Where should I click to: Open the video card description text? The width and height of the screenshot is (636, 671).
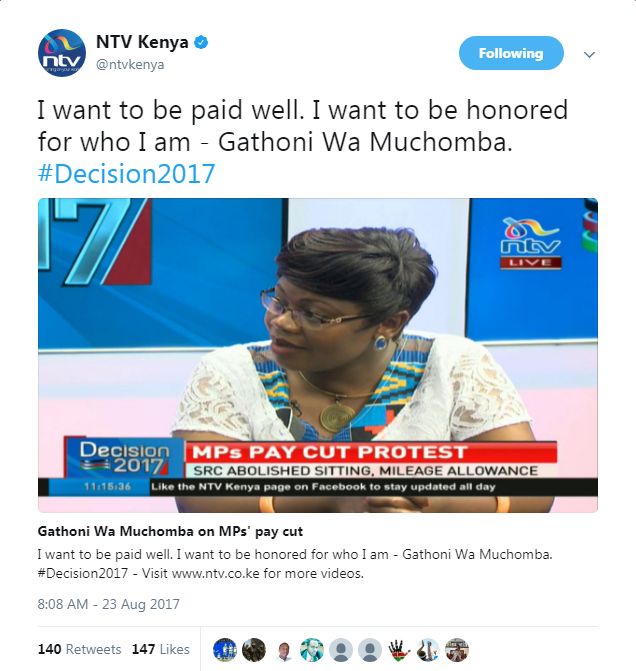click(x=295, y=564)
